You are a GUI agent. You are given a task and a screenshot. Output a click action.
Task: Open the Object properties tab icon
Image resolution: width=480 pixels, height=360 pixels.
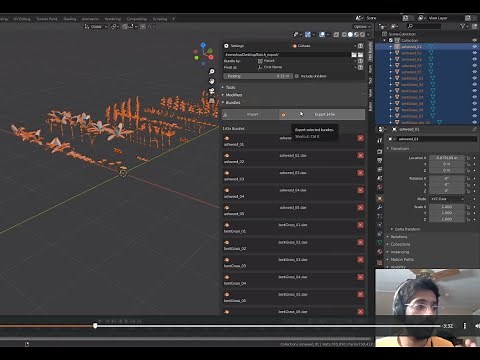pos(380,199)
